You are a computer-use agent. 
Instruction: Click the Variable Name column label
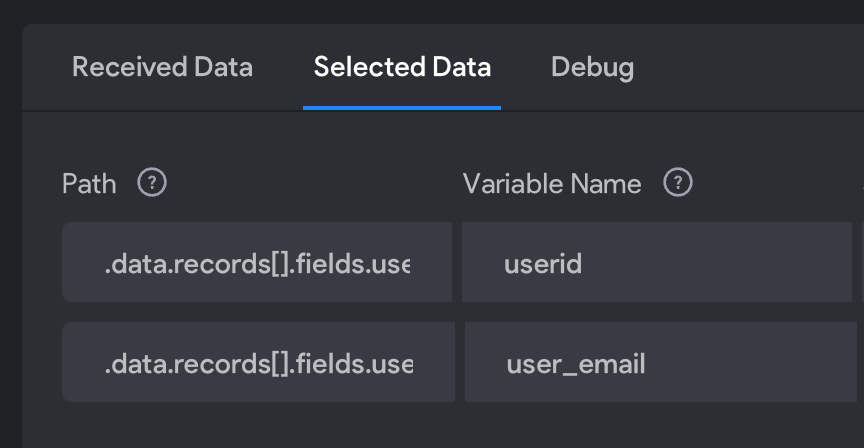click(552, 183)
